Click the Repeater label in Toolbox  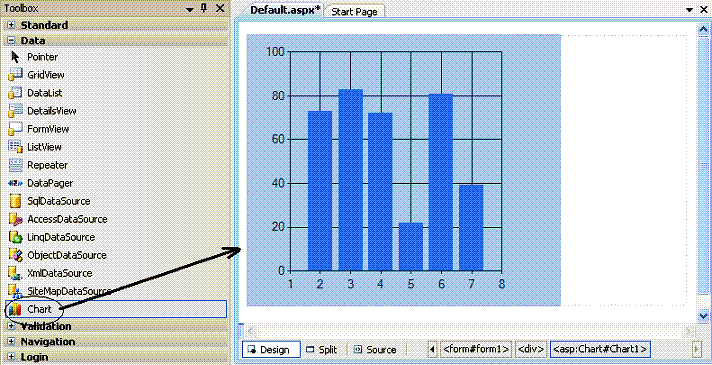pyautogui.click(x=47, y=165)
